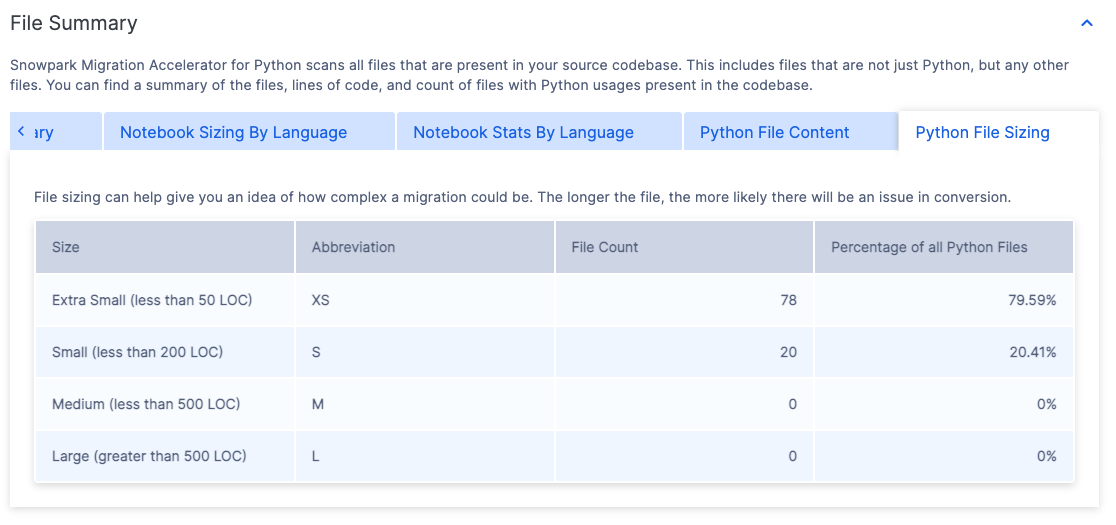This screenshot has height=525, width=1116.
Task: Click the File Summary heading
Action: pos(74,23)
